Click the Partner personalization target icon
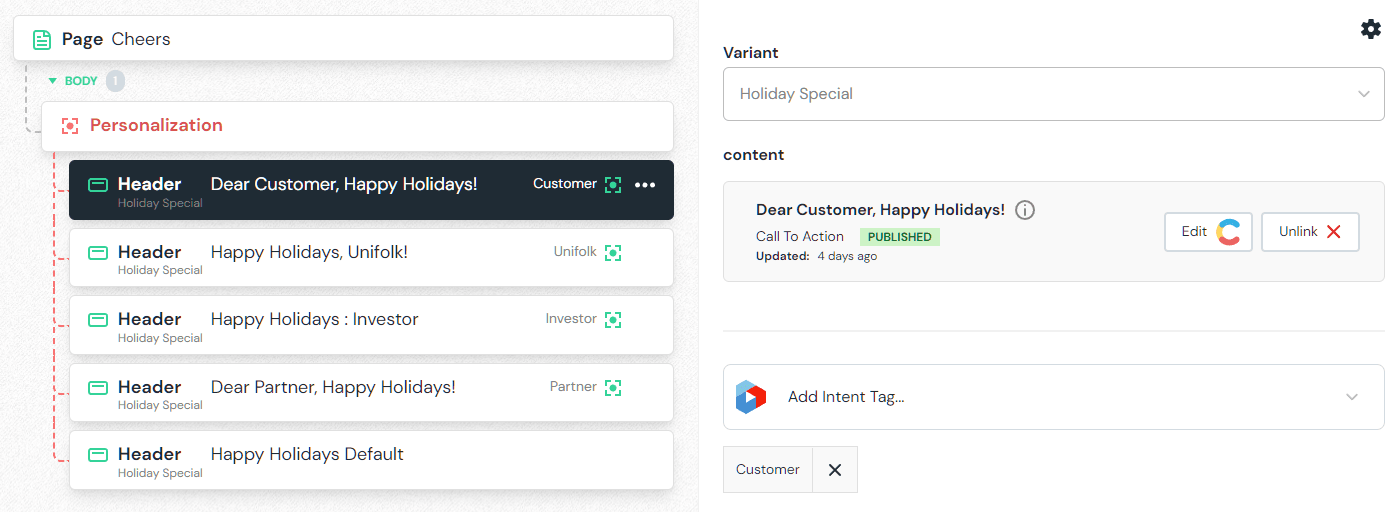 [613, 387]
